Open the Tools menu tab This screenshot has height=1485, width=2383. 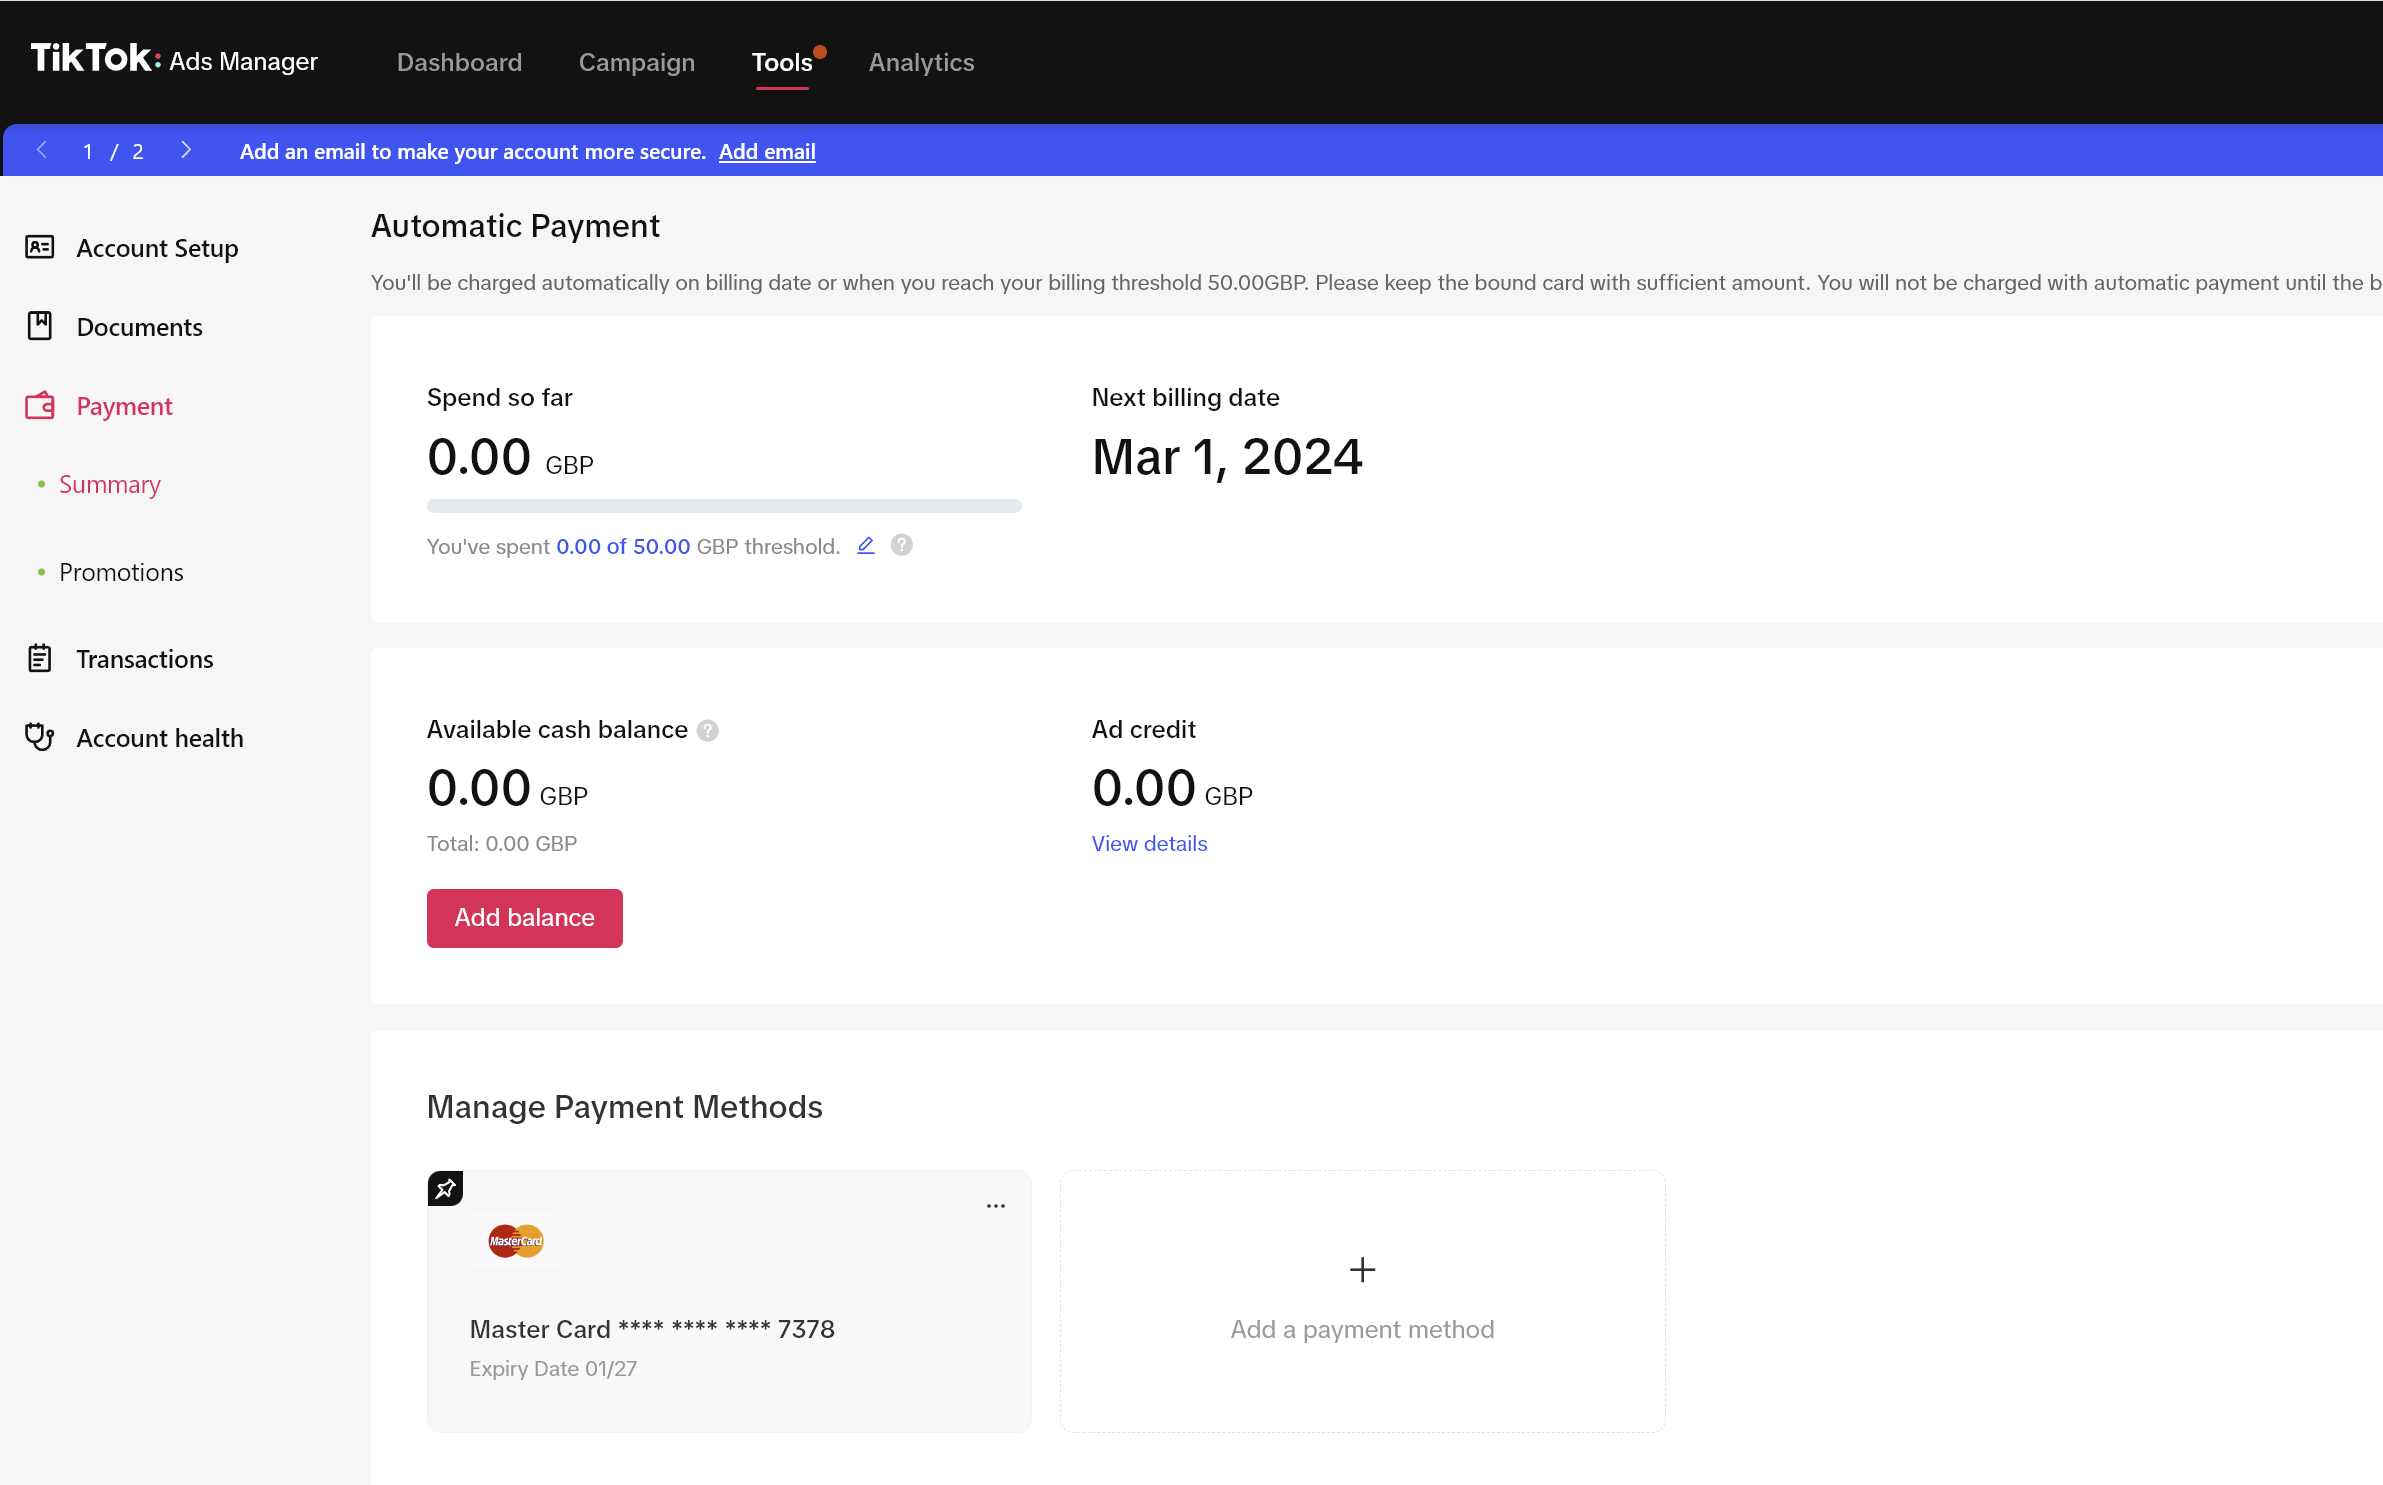782,62
